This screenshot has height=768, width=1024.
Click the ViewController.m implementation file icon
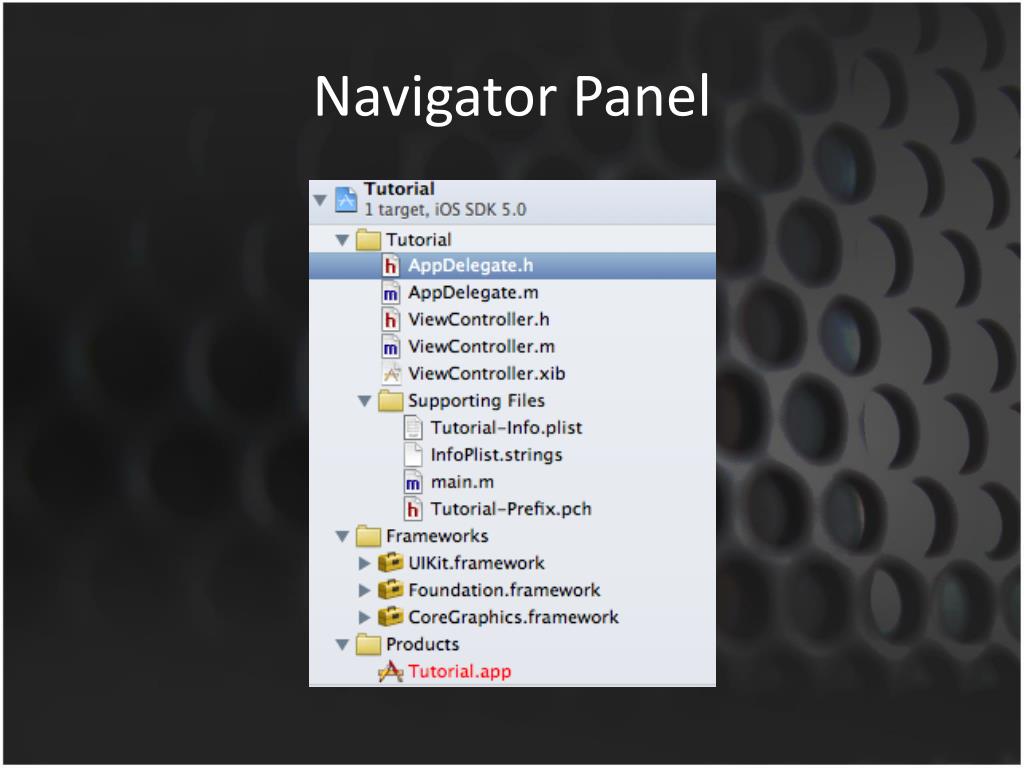[x=391, y=347]
